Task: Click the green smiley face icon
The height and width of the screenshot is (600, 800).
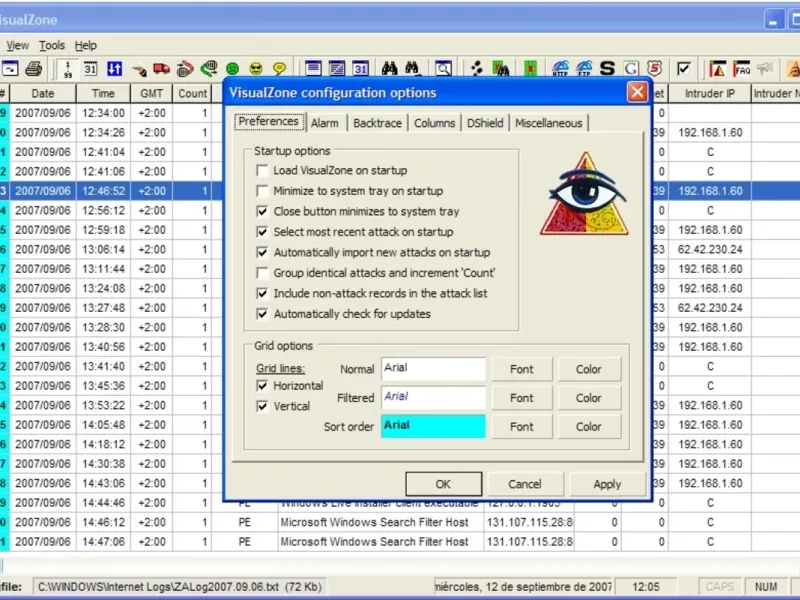Action: click(x=232, y=68)
